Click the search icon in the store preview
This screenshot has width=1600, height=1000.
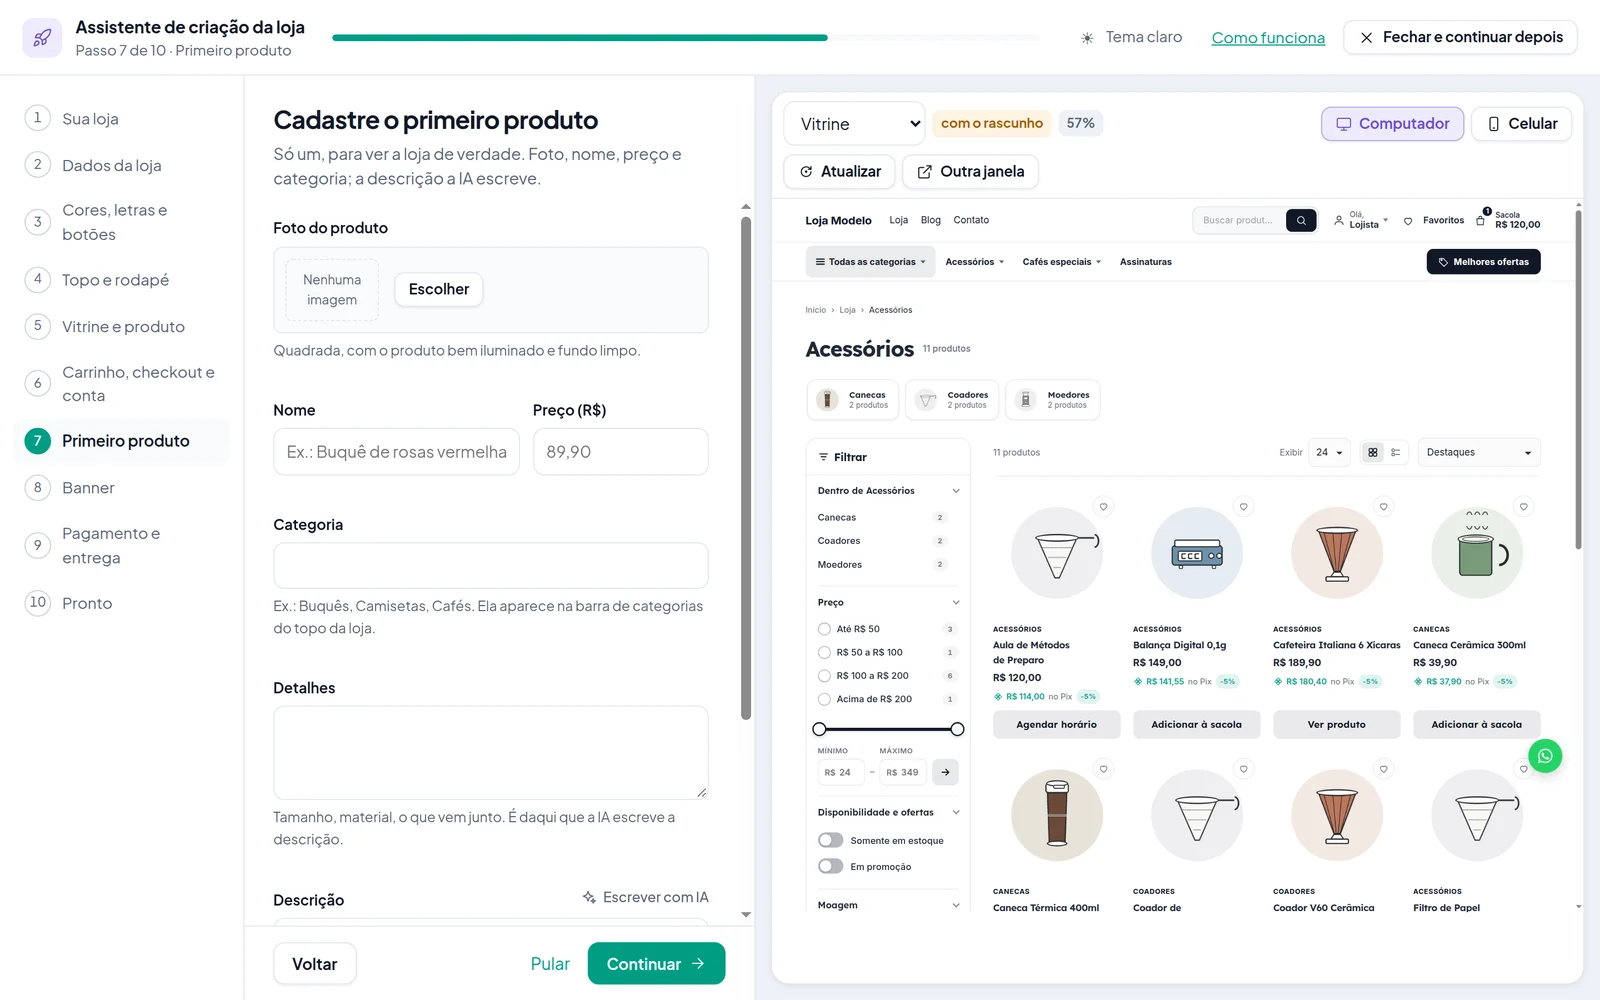(x=1301, y=220)
